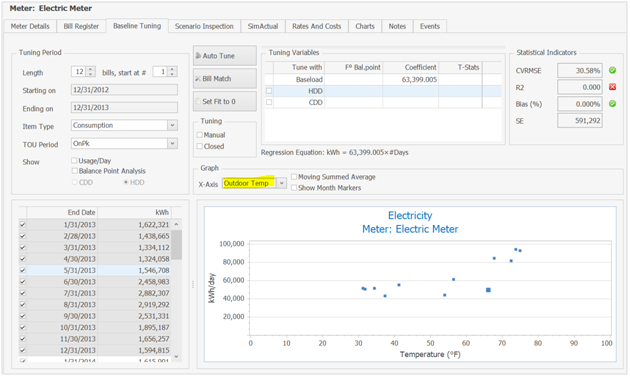This screenshot has width=630, height=376.
Task: Enable Balance Point Analysis checkbox
Action: 74,171
